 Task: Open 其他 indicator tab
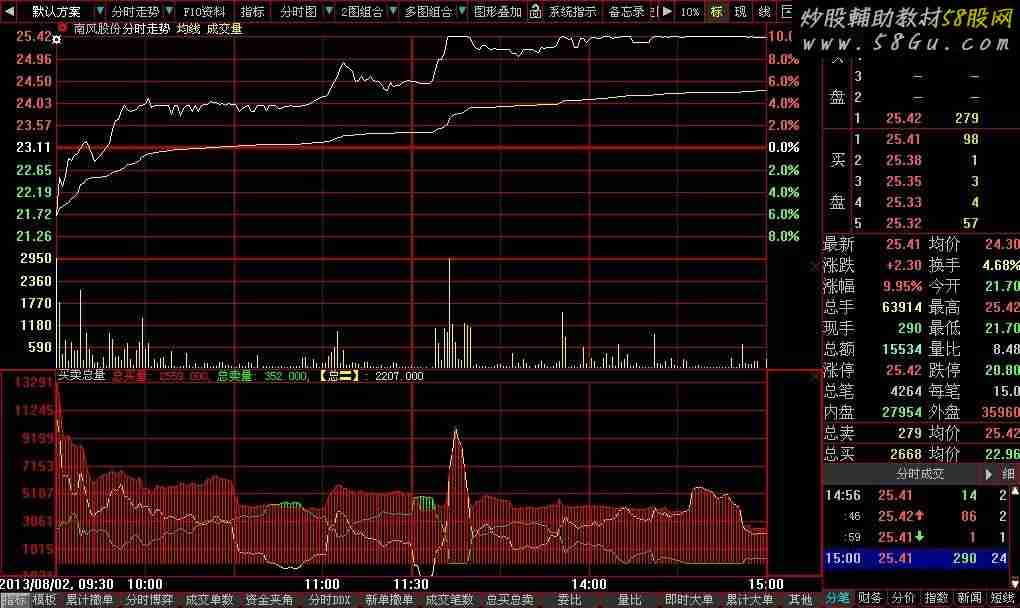(800, 600)
